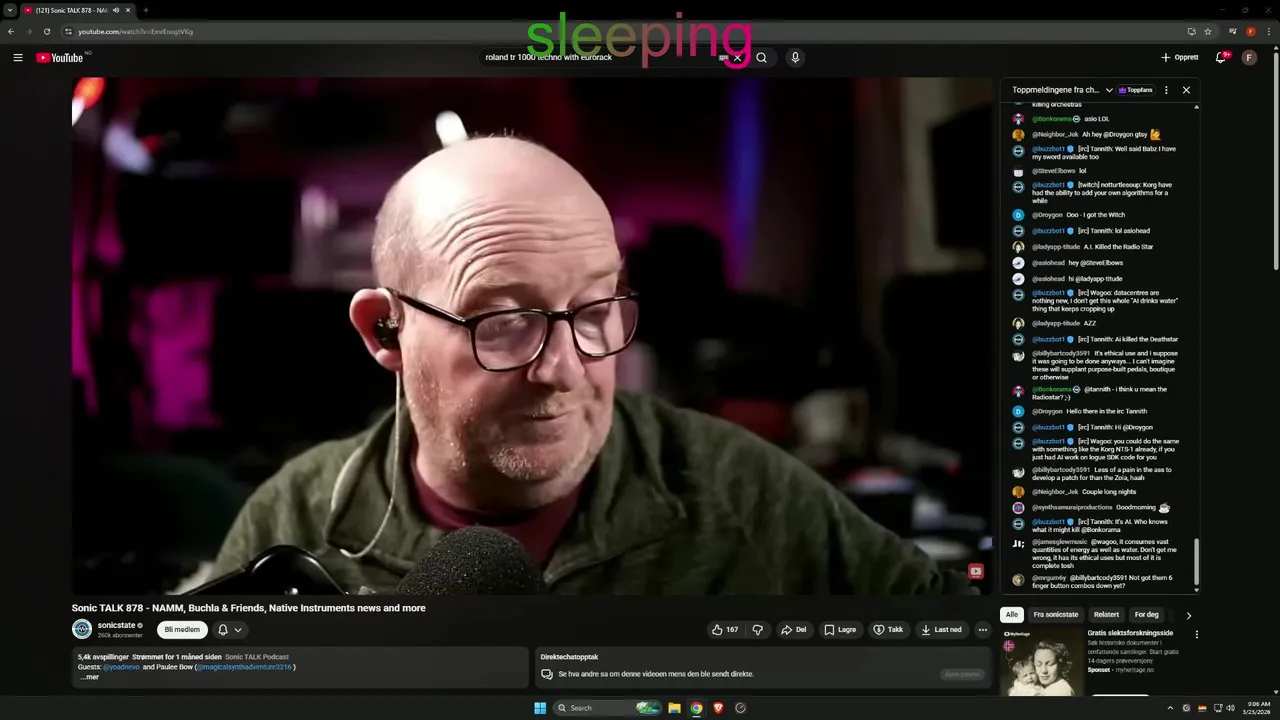
Task: Start voice search with microphone
Action: coord(795,58)
